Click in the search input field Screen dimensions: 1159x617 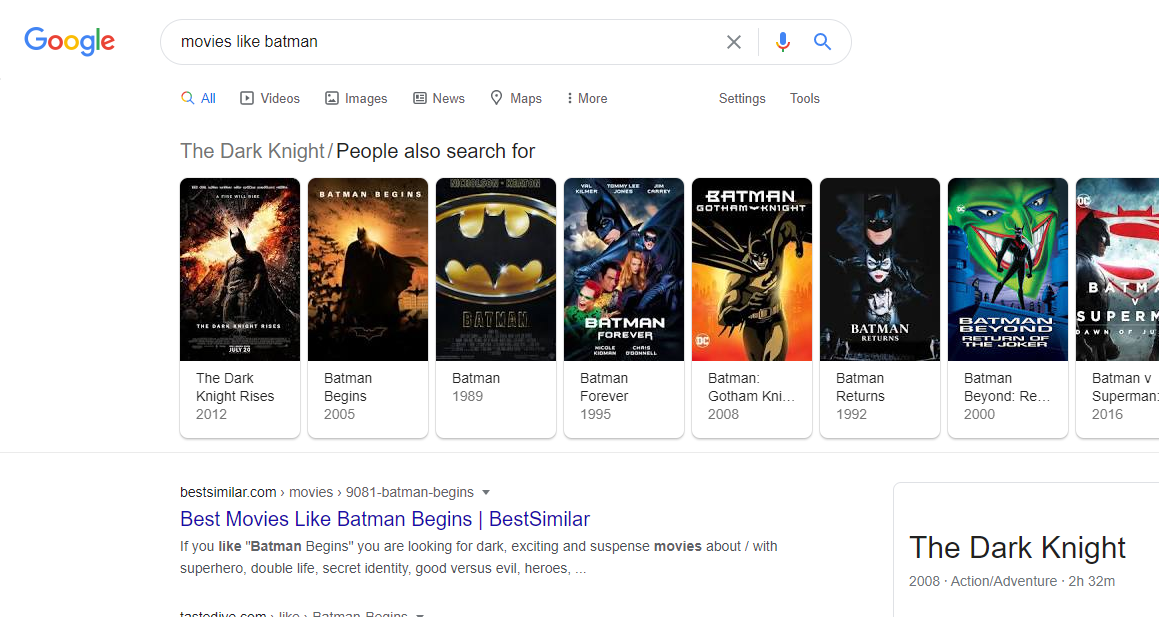point(440,42)
